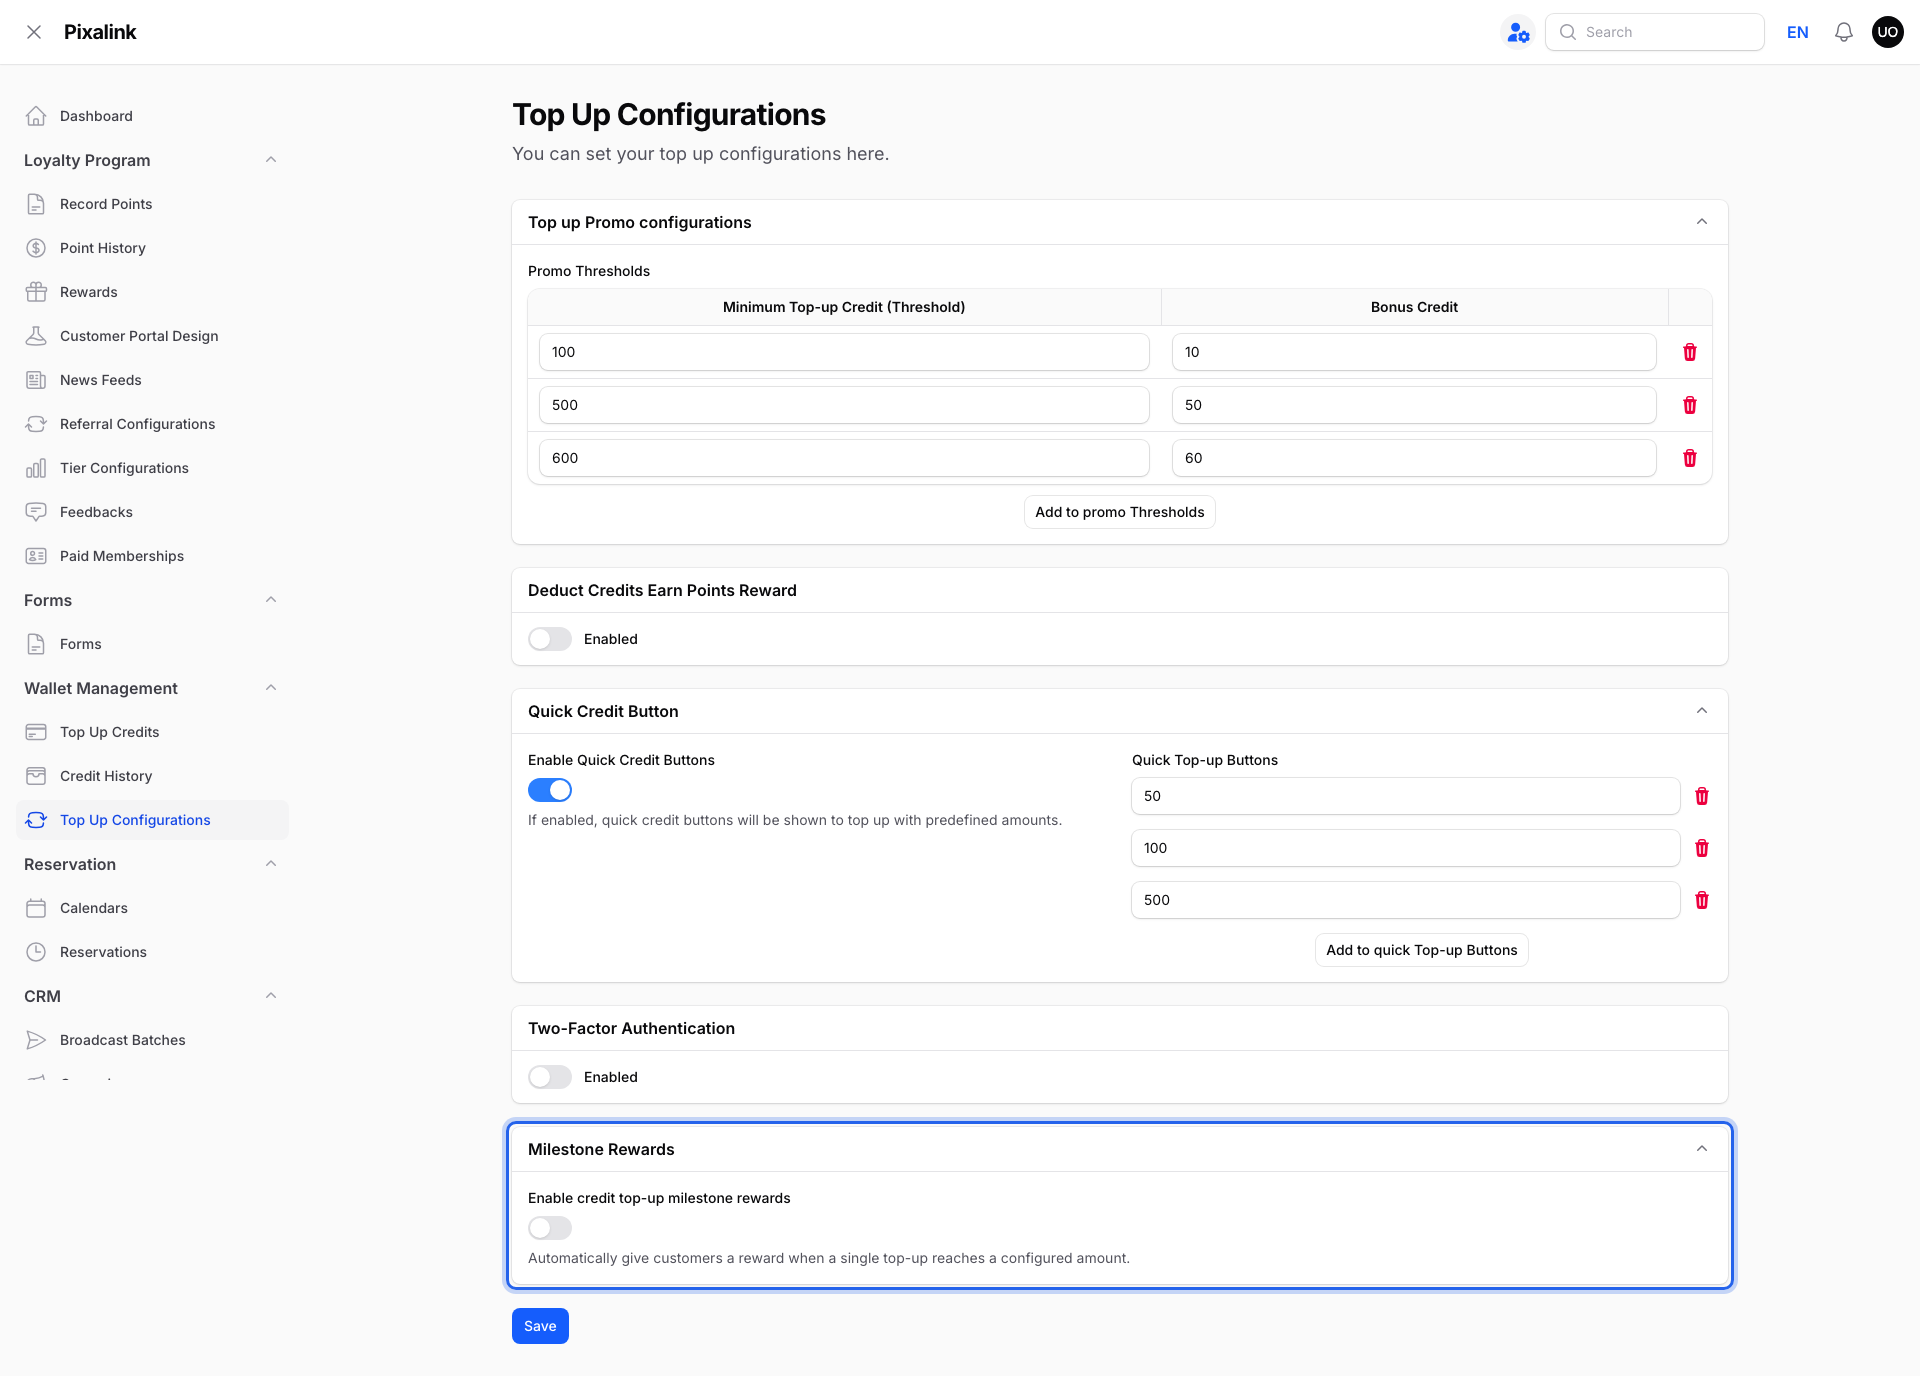Collapse the Quick Credit Button panel
Screen dimensions: 1920x1376
pyautogui.click(x=1702, y=711)
